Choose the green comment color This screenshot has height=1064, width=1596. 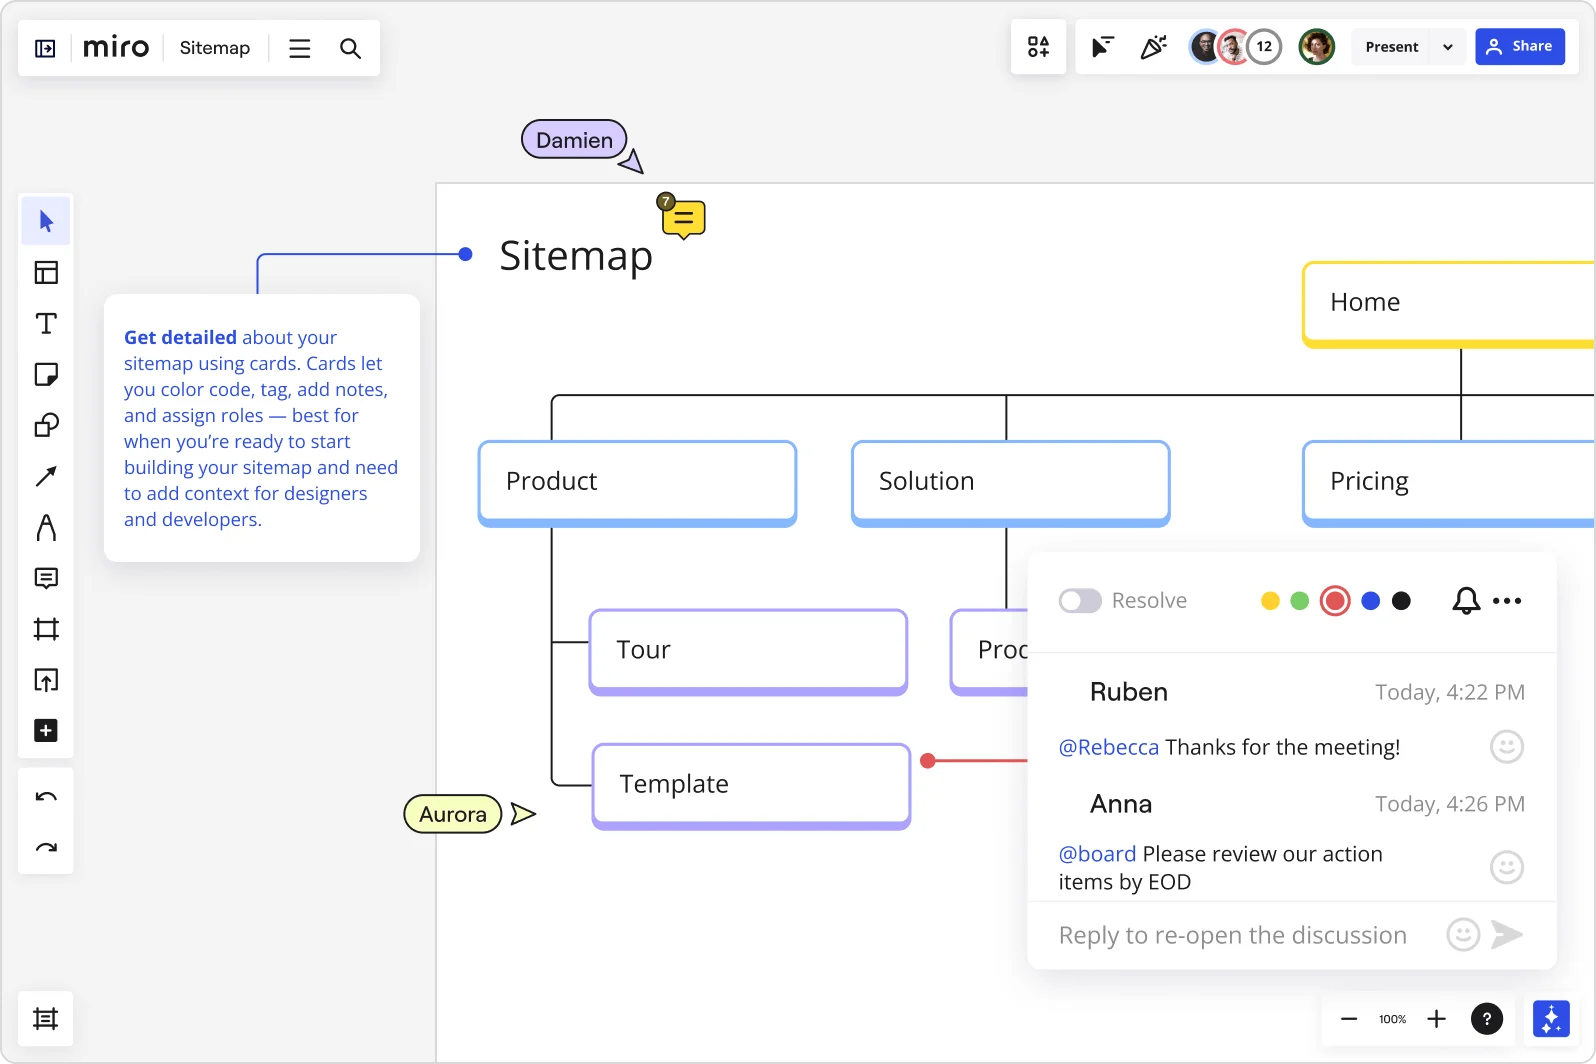click(x=1300, y=601)
